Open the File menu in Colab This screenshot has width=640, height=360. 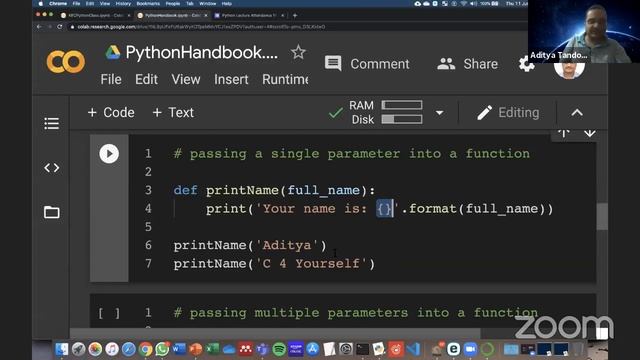(111, 79)
